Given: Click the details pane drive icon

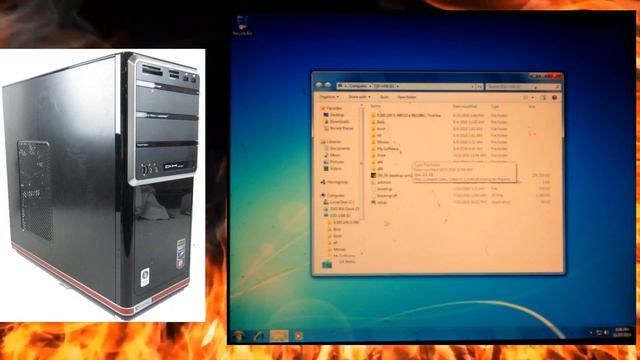Looking at the screenshot, I should [327, 264].
